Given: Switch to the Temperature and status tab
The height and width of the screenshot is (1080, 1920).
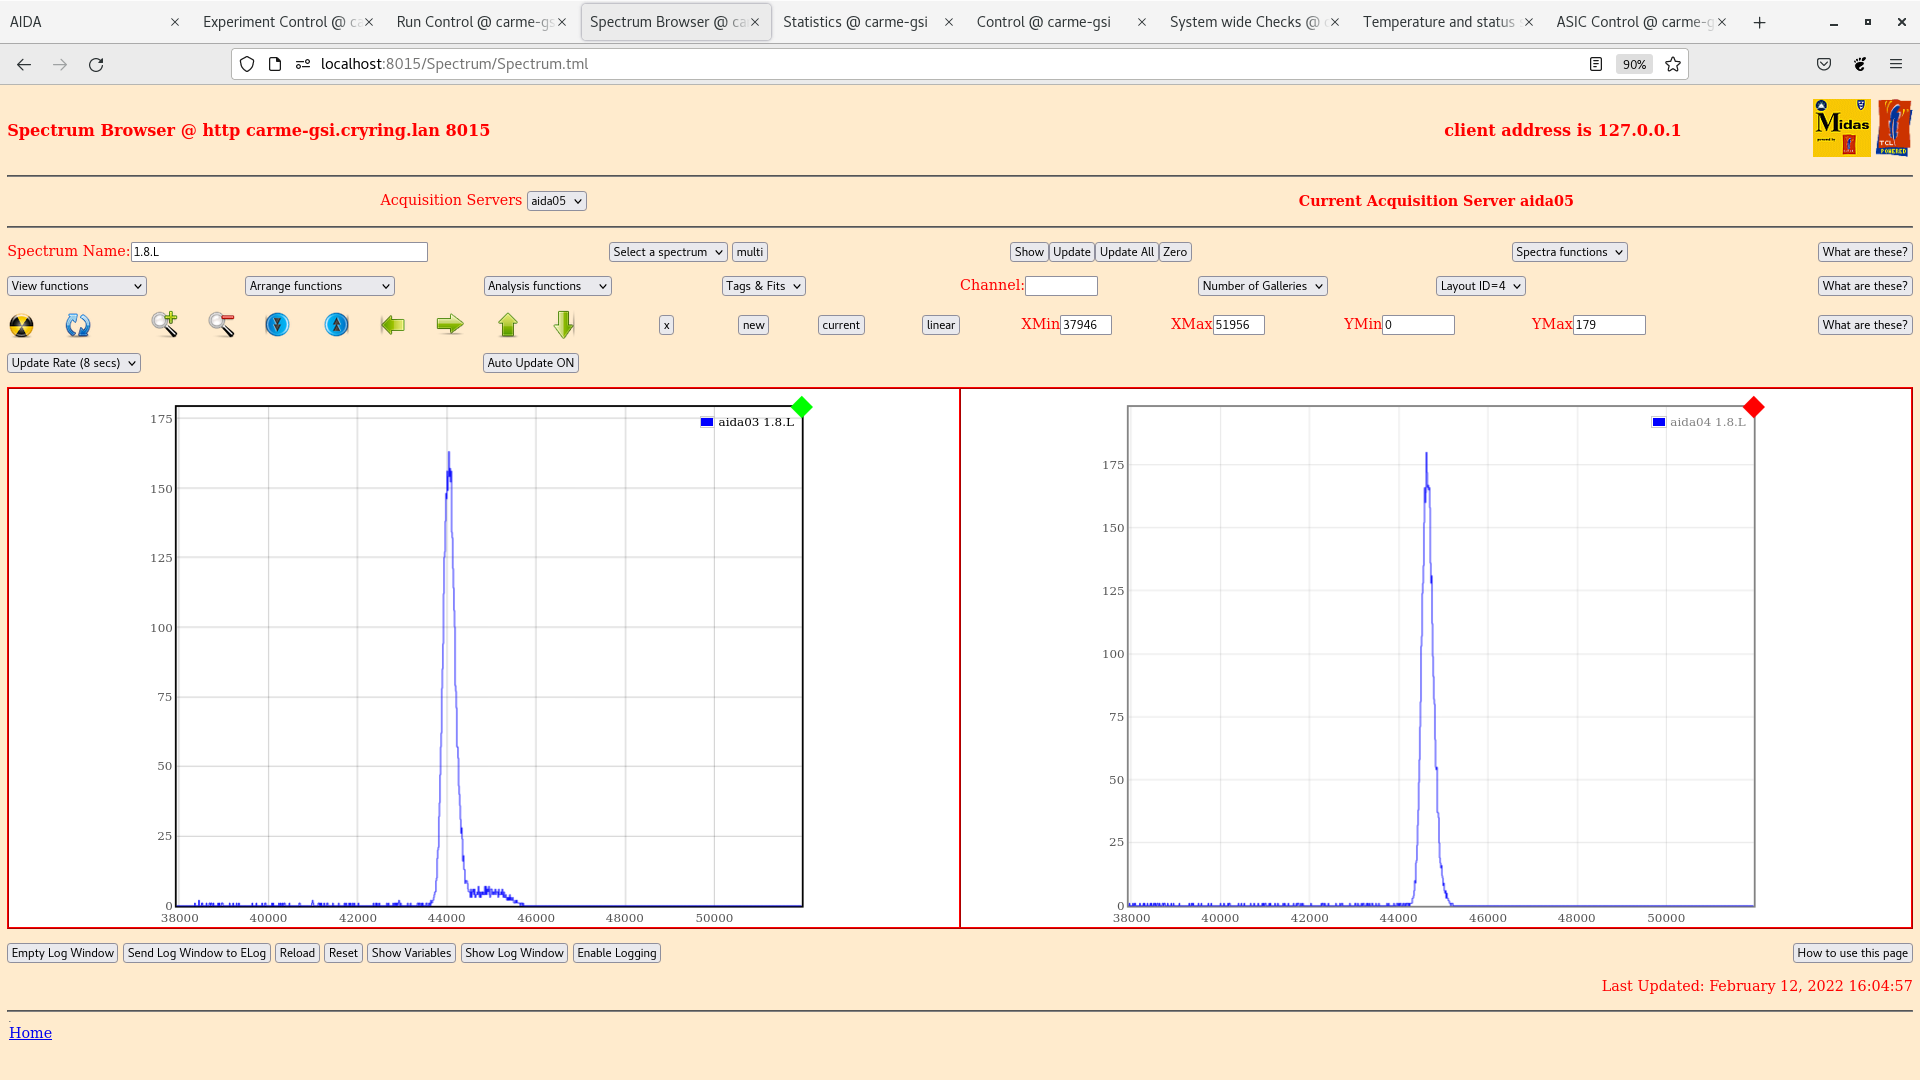Looking at the screenshot, I should point(1437,22).
